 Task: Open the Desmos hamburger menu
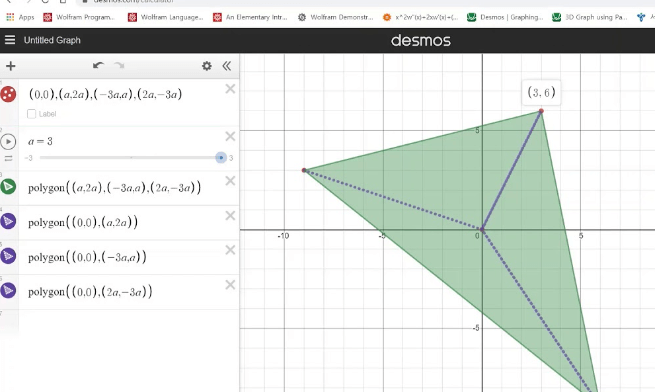tap(10, 40)
